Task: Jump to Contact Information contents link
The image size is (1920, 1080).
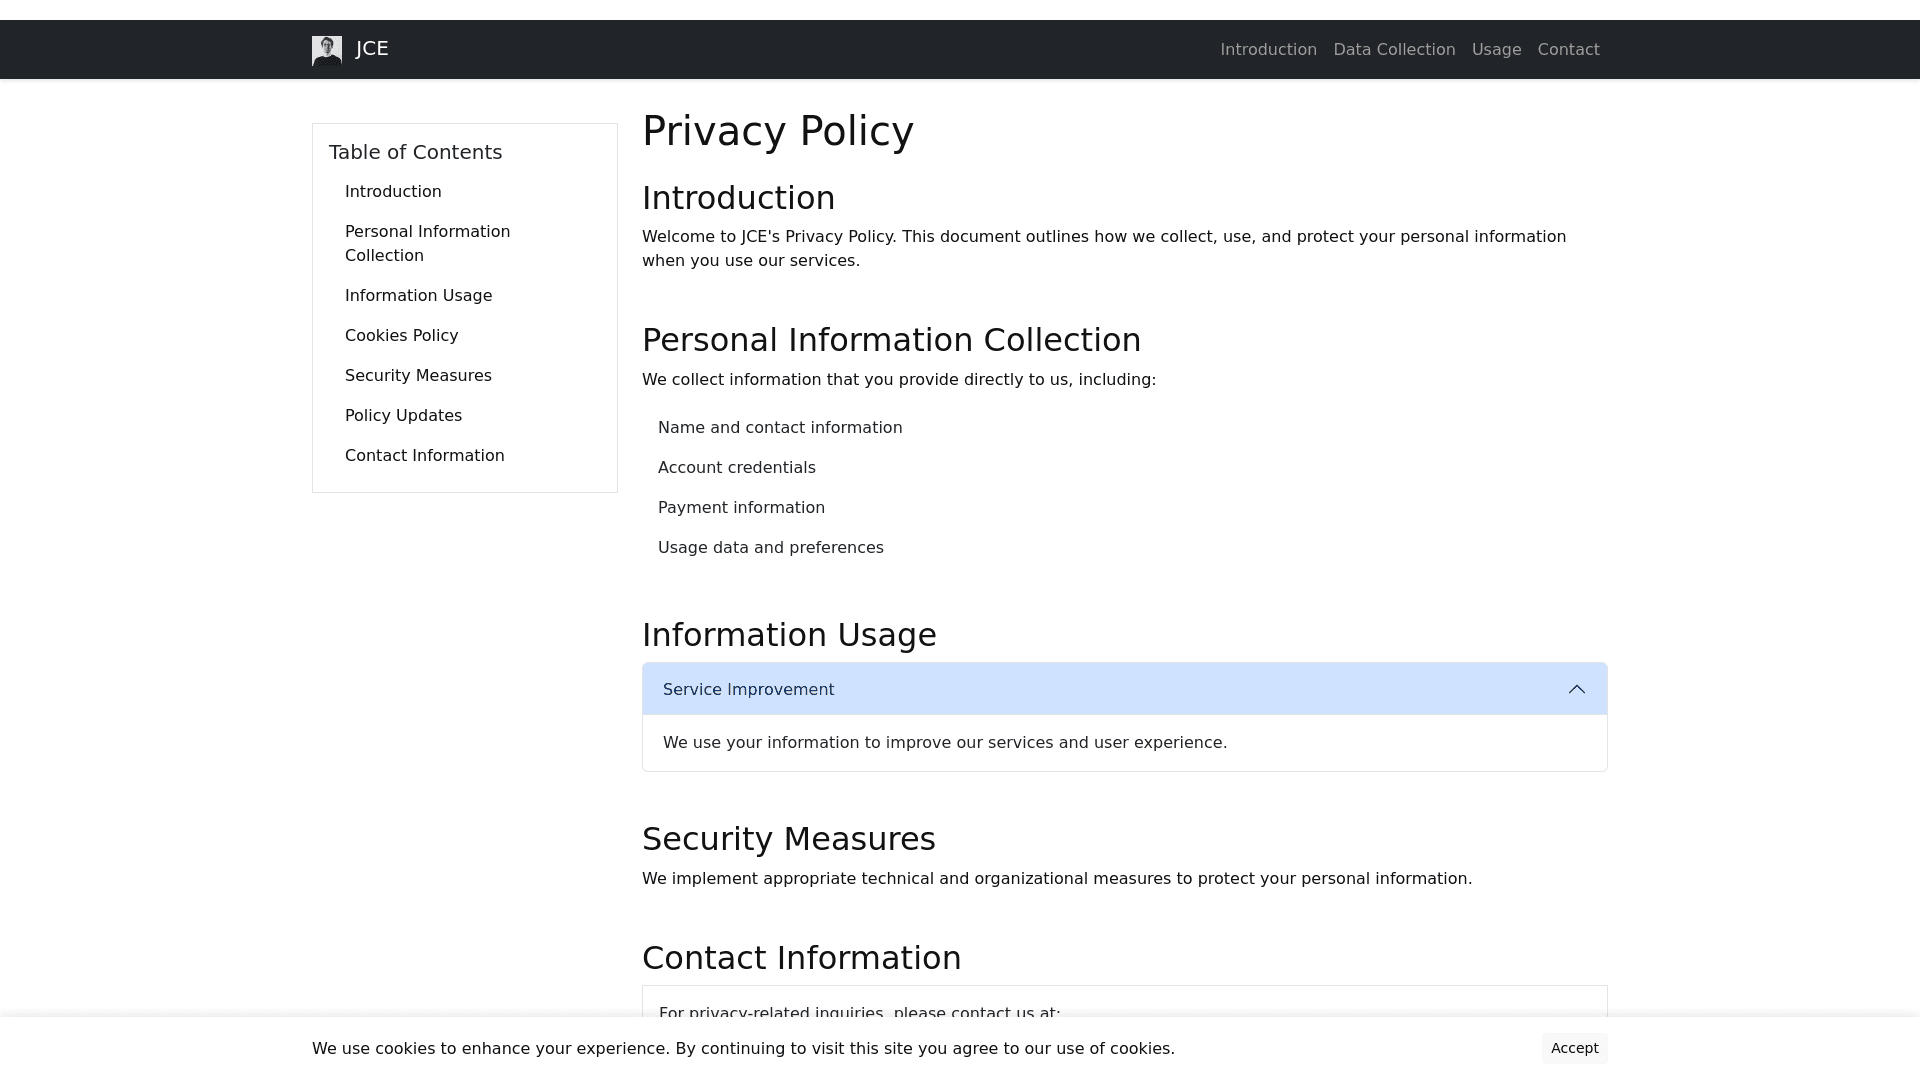Action: pyautogui.click(x=424, y=456)
